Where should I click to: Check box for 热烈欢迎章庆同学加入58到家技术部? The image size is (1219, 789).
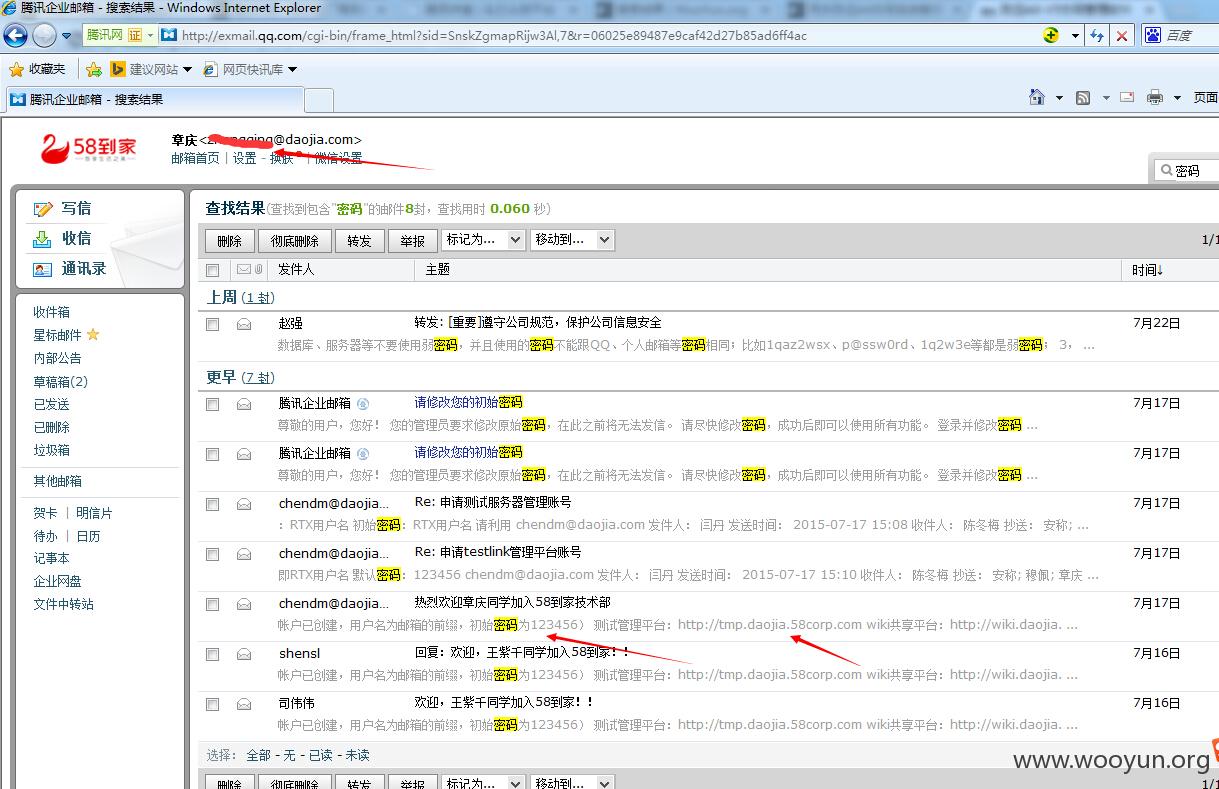click(212, 604)
